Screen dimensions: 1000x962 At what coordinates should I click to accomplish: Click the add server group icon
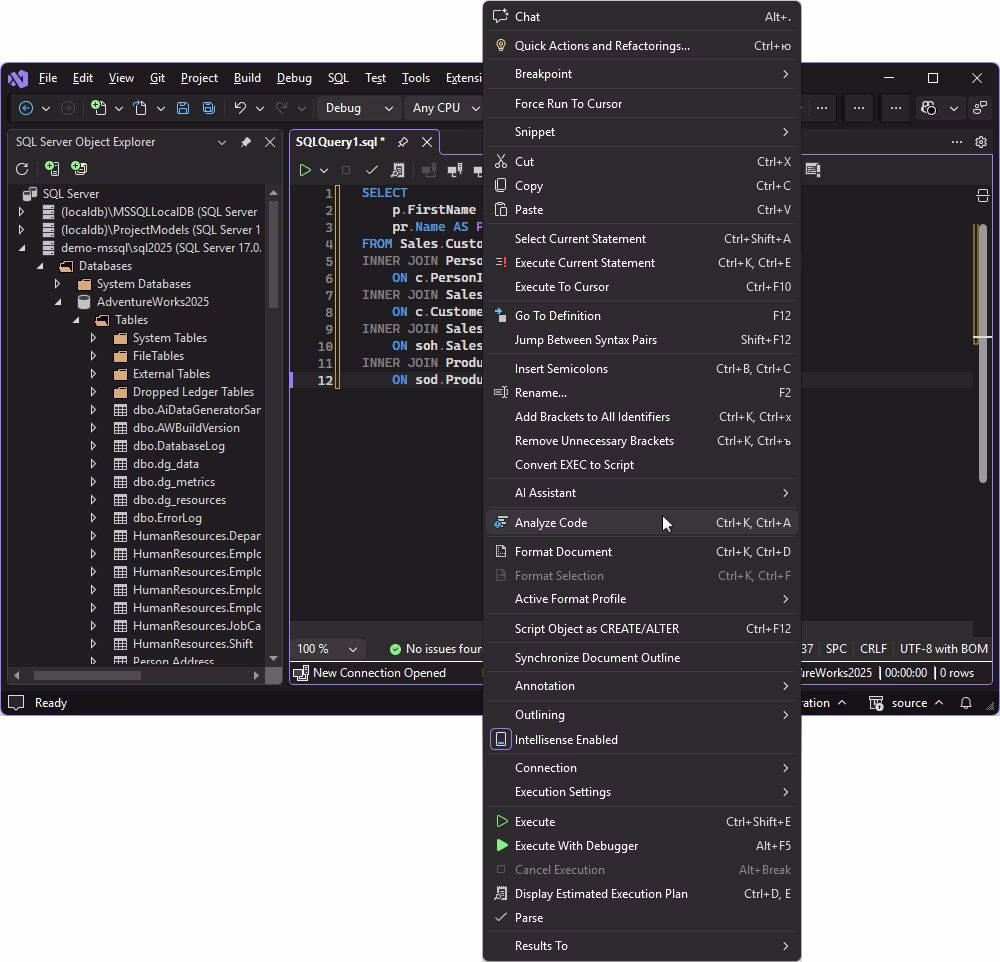pyautogui.click(x=79, y=168)
